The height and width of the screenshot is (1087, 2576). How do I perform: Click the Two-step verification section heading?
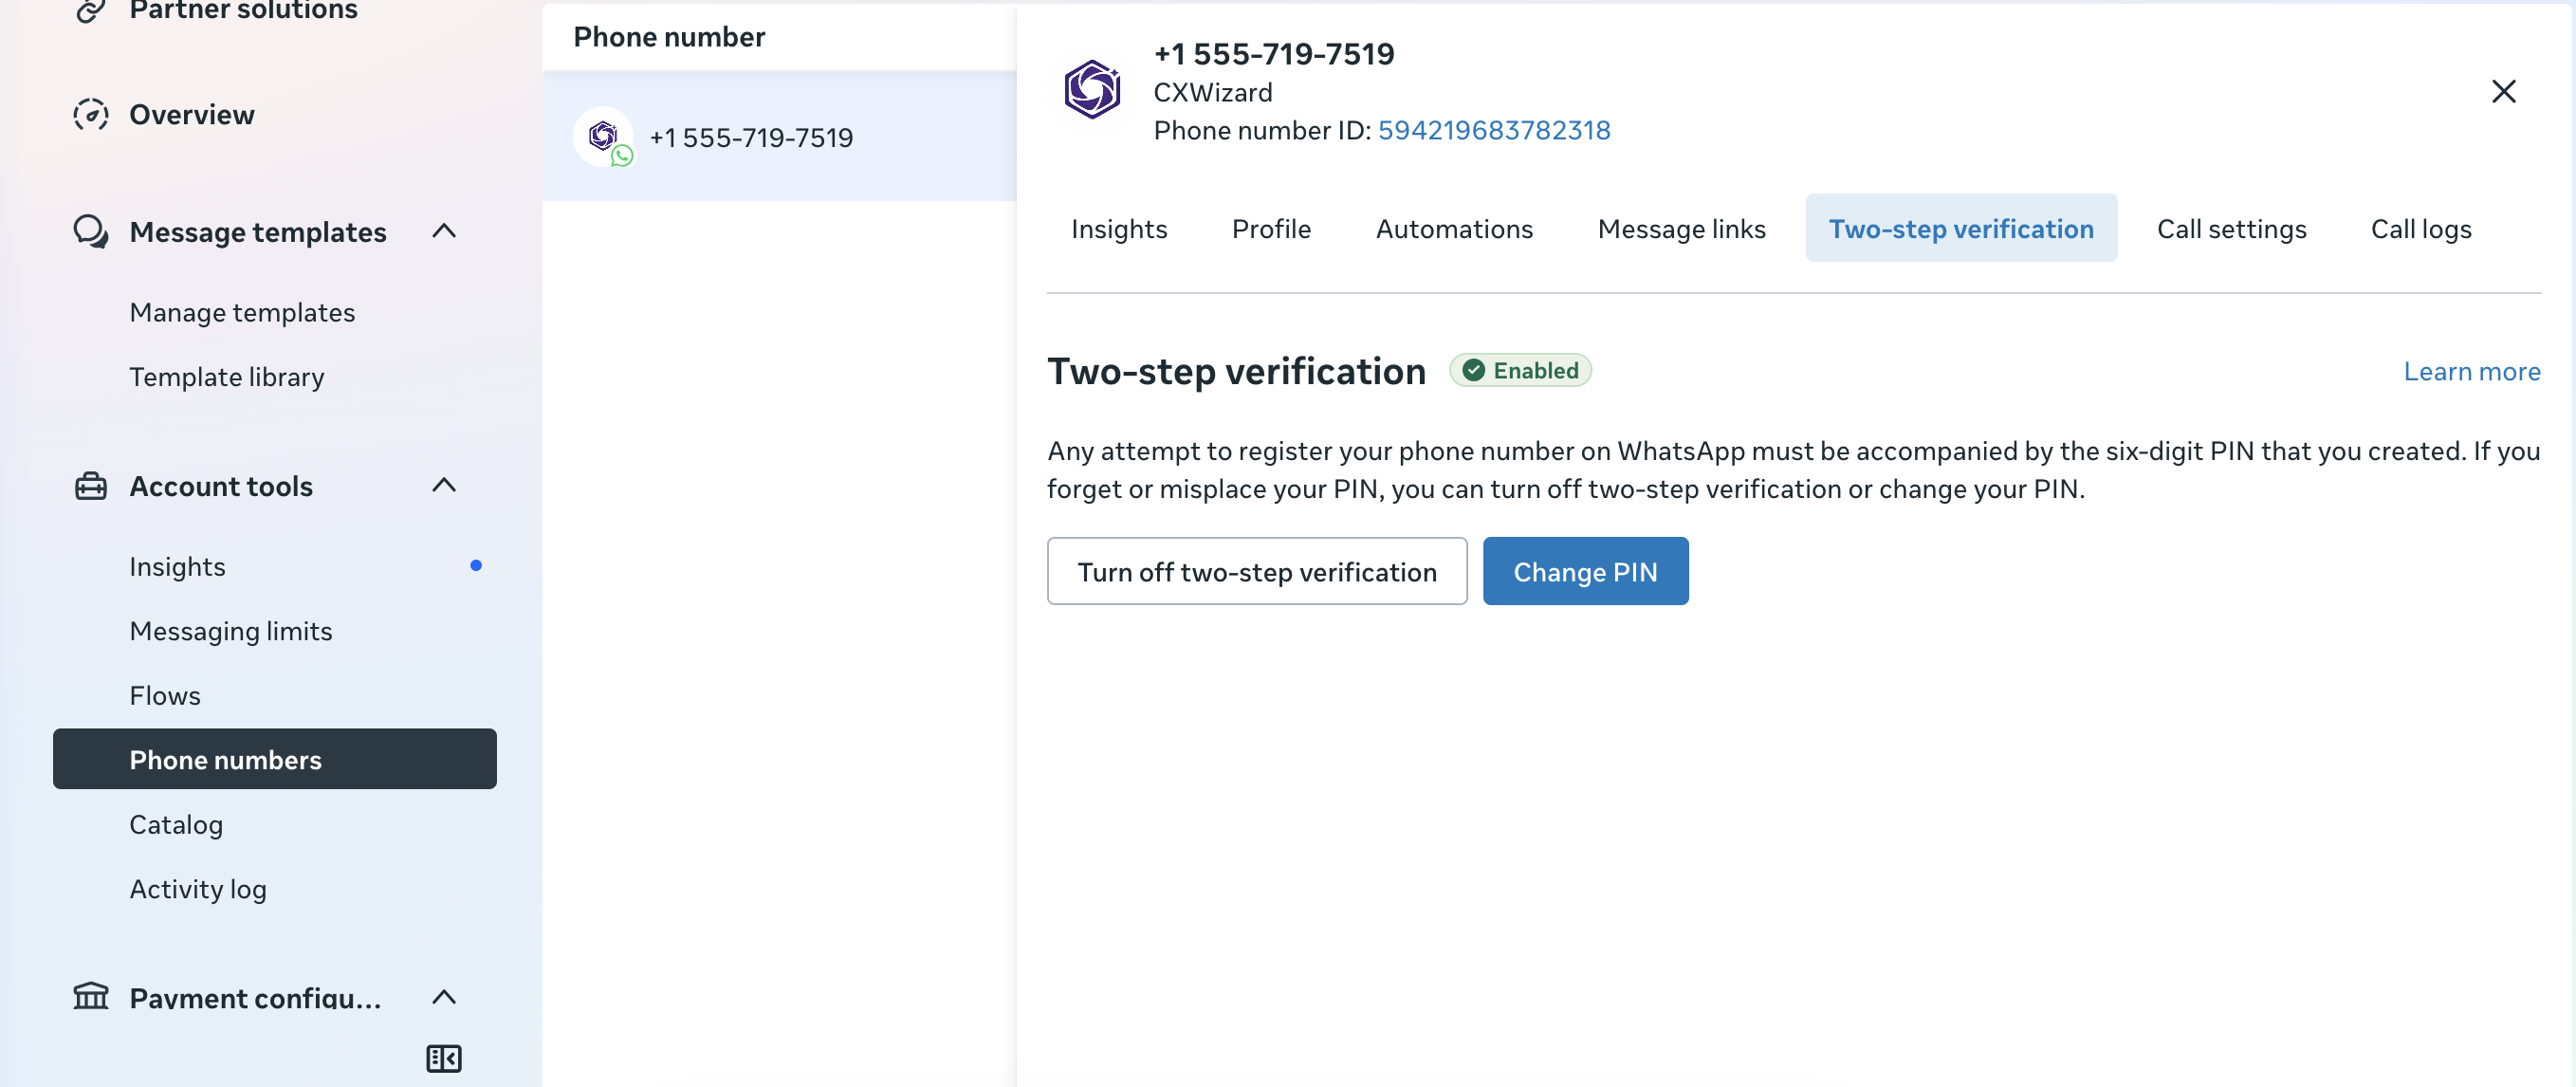[1236, 371]
